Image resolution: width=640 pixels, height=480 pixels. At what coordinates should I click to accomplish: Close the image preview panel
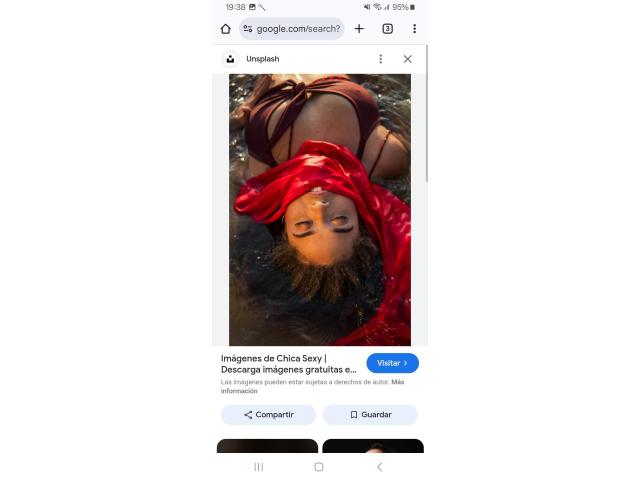(x=407, y=59)
